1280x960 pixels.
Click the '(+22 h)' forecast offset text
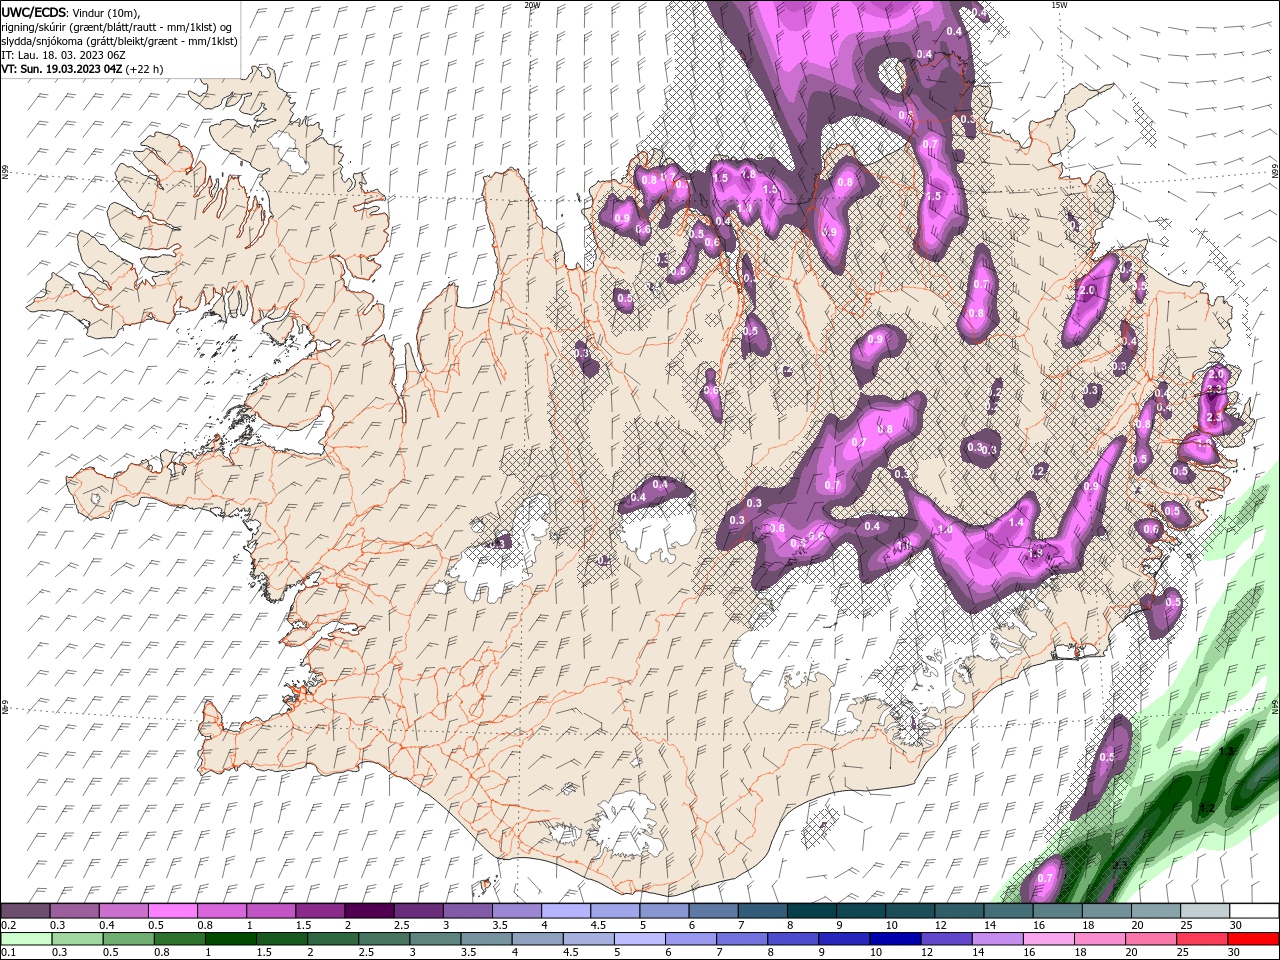[x=145, y=69]
